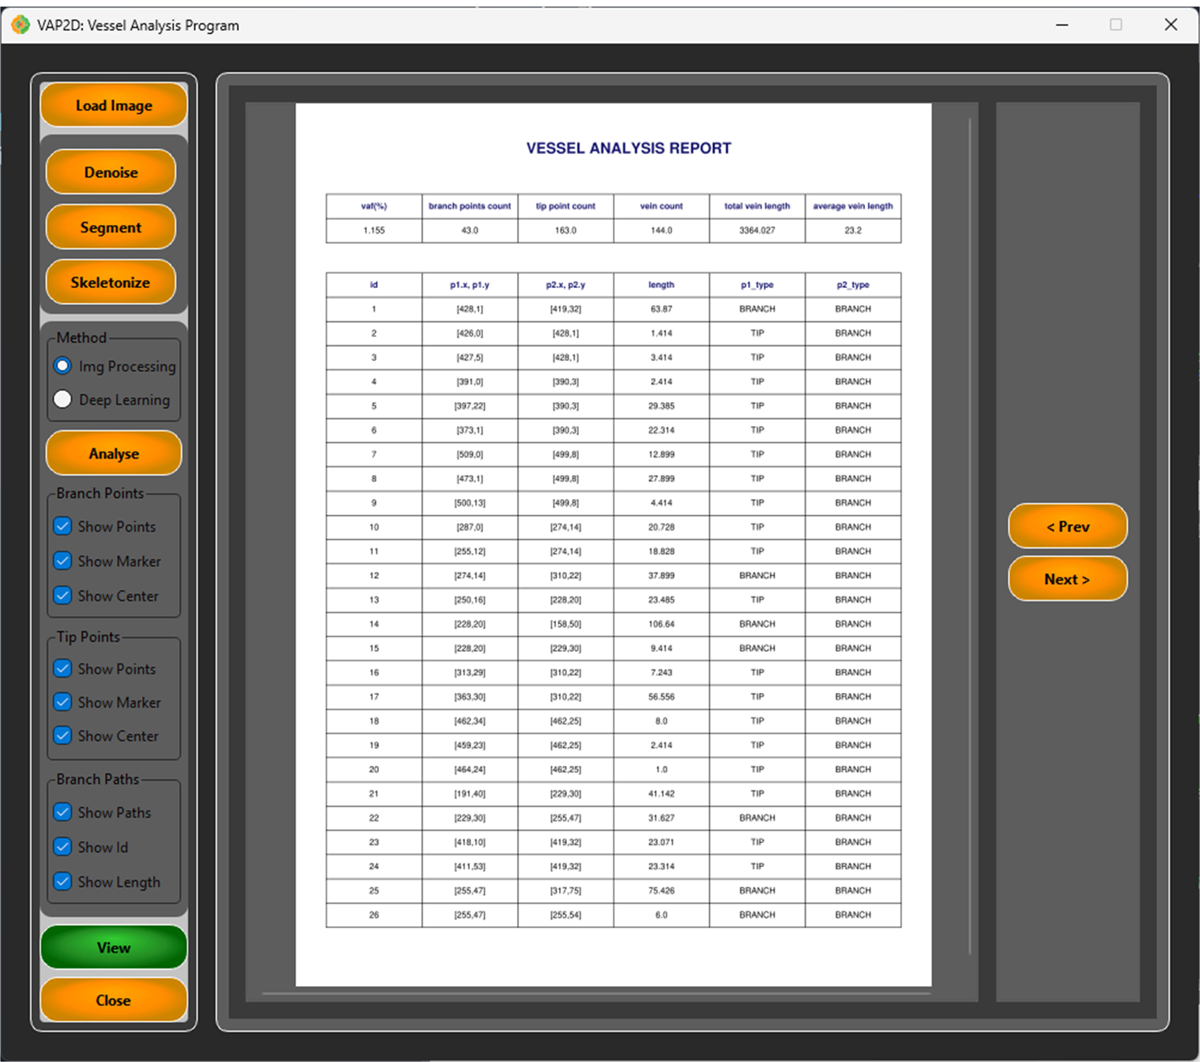Viewport: 1200px width, 1062px height.
Task: Click the orange Close button
Action: pyautogui.click(x=114, y=1000)
